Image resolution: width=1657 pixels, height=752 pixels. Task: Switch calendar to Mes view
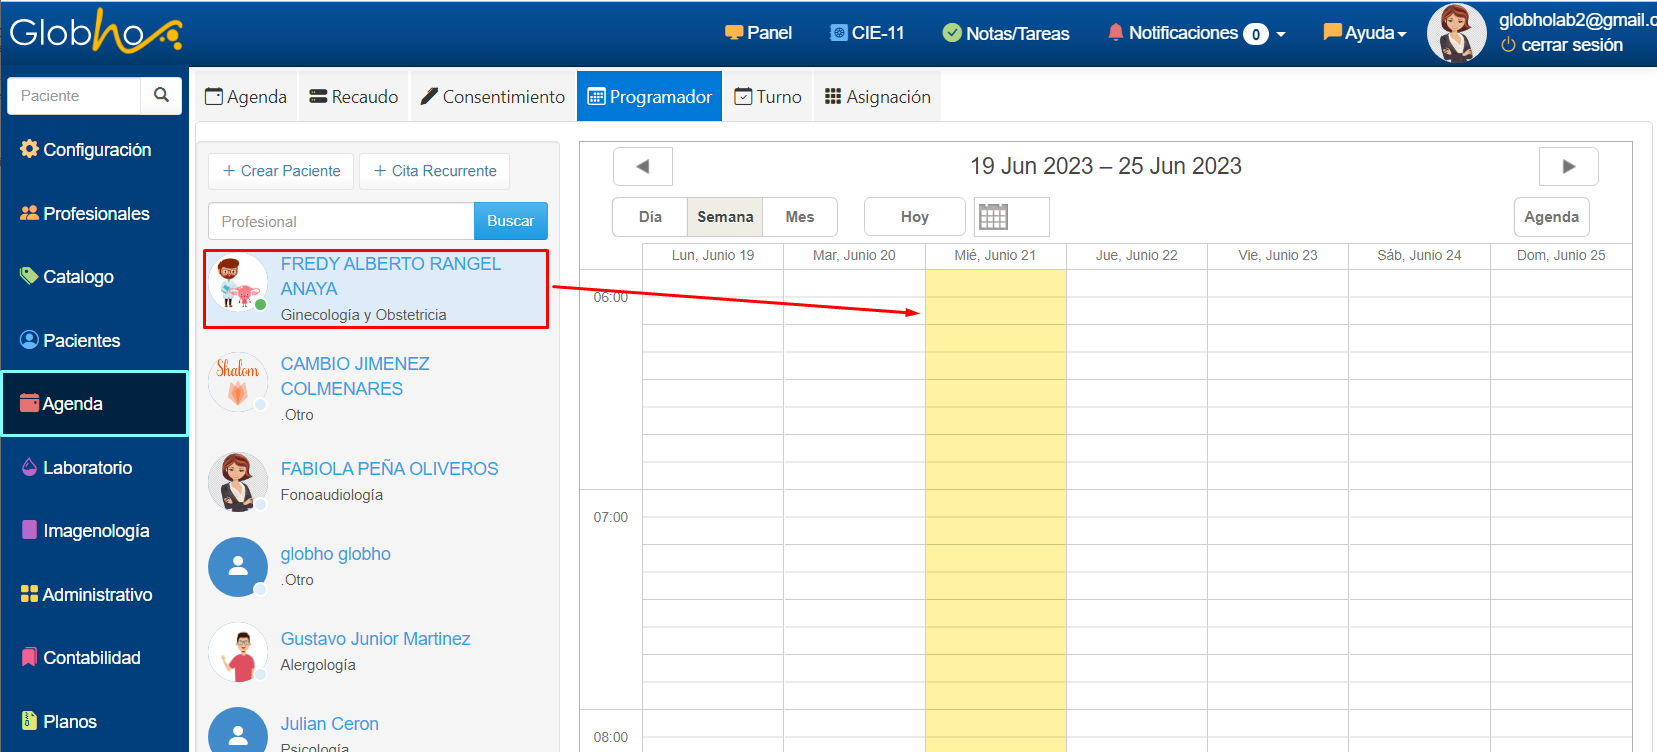click(799, 217)
